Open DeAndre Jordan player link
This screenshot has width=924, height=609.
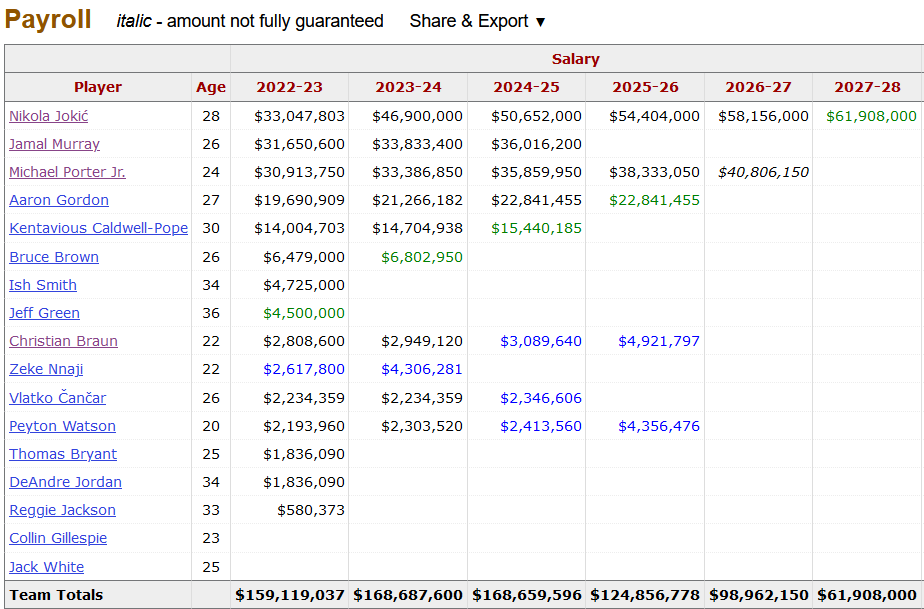(x=65, y=482)
